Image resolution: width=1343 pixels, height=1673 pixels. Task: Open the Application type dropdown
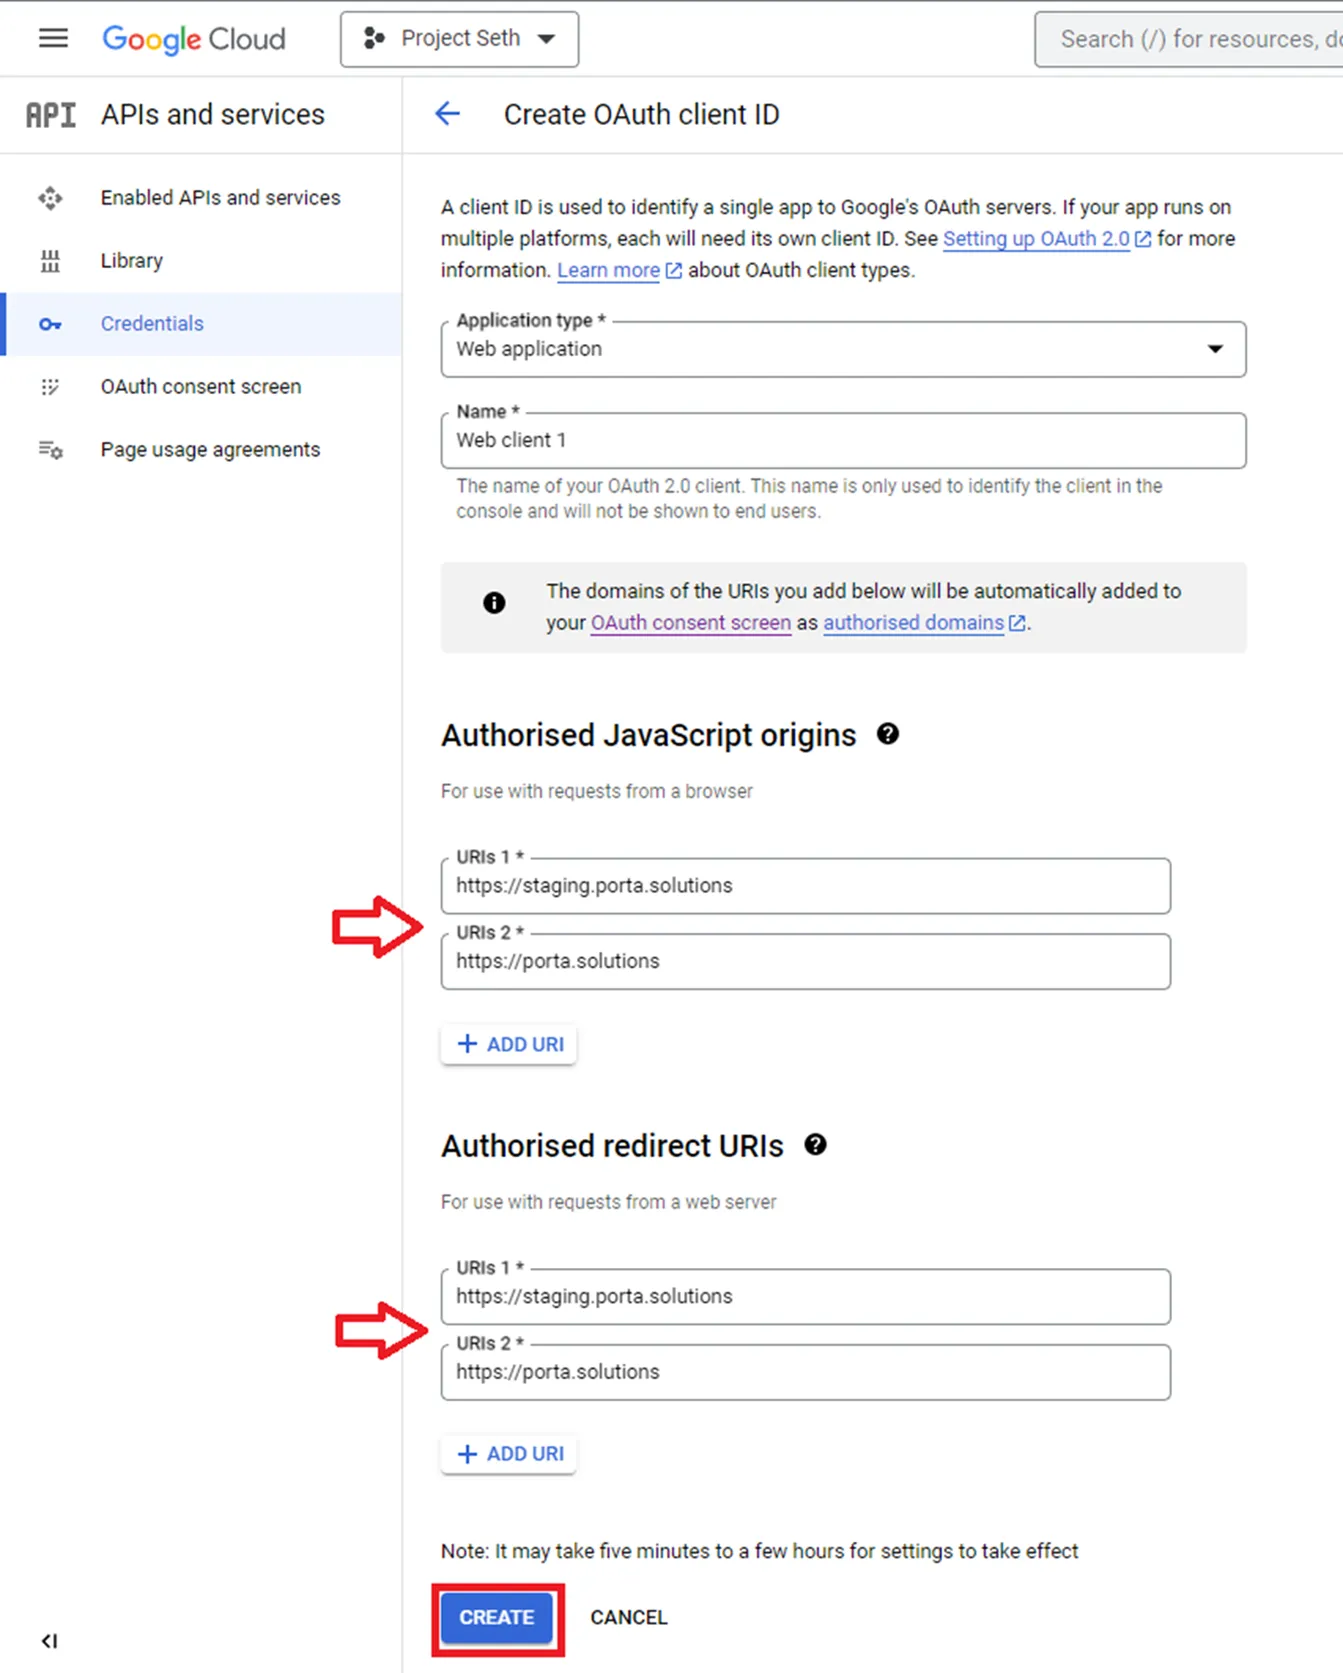click(x=1214, y=349)
